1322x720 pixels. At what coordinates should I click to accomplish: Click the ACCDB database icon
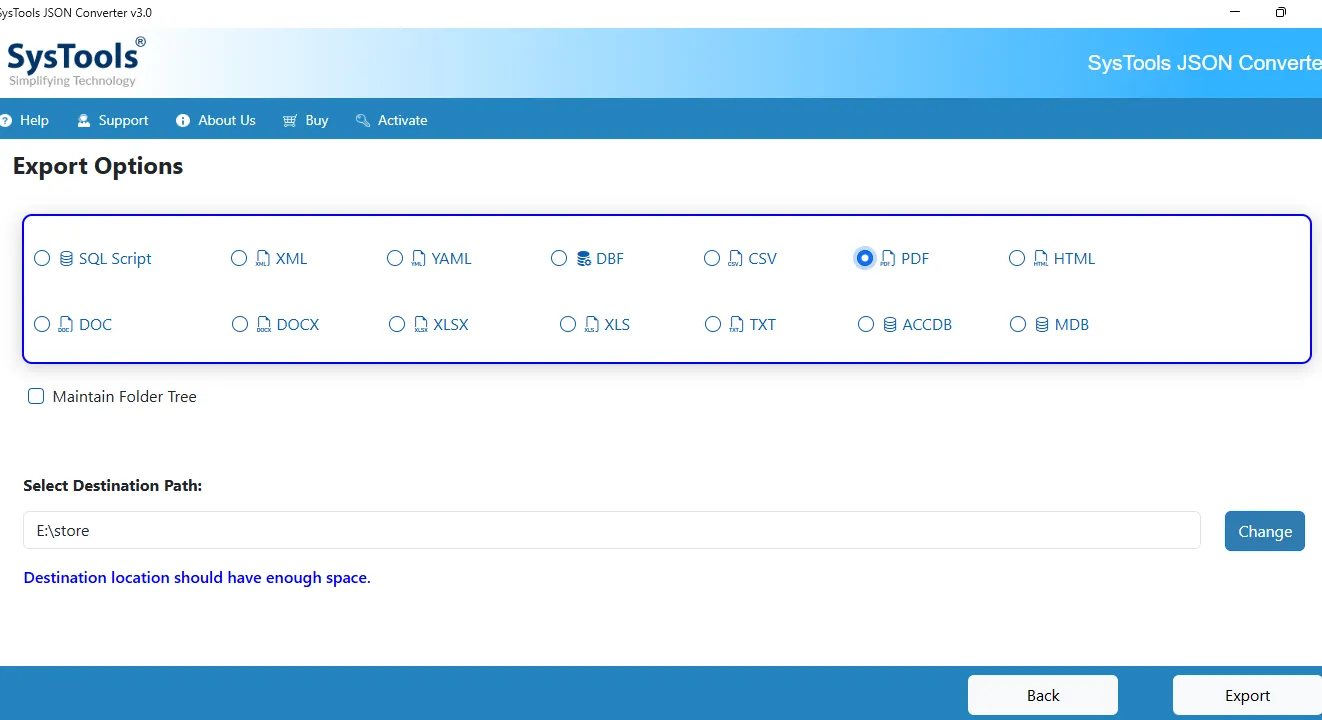pyautogui.click(x=890, y=325)
